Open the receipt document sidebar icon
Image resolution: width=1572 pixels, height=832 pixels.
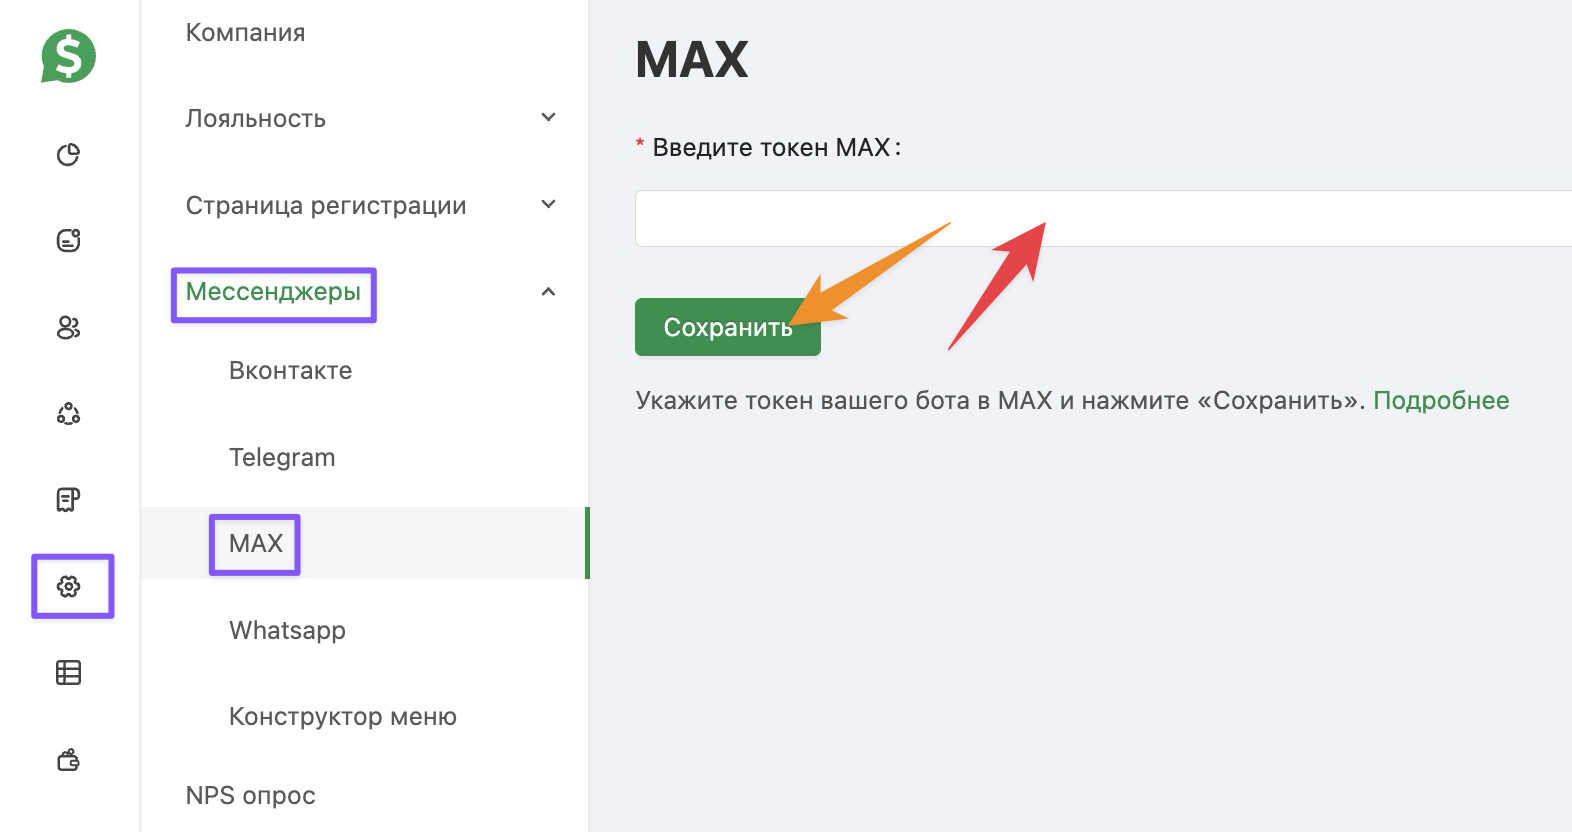click(x=68, y=500)
